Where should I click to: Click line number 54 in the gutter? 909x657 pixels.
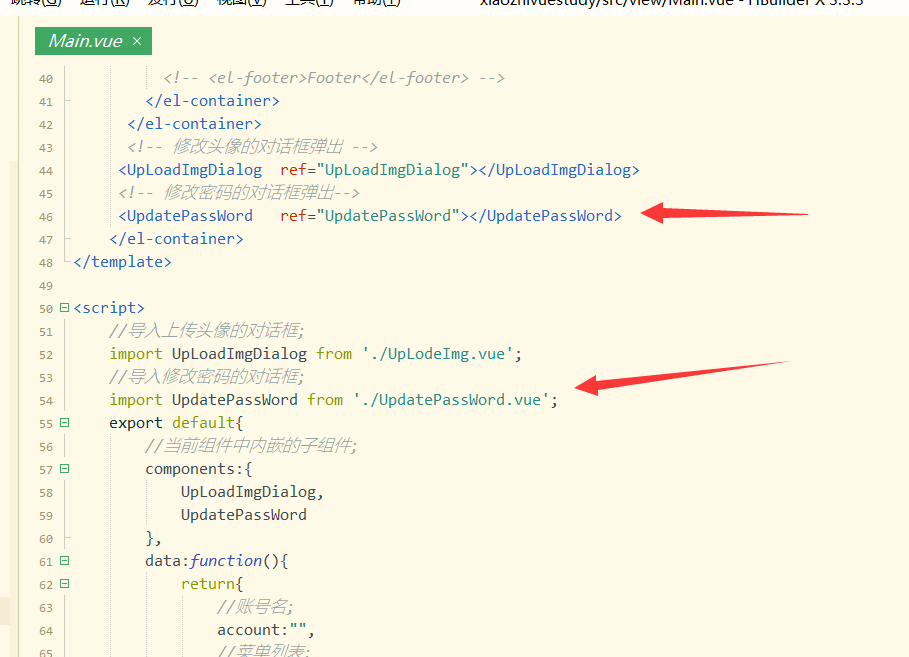[x=46, y=401]
